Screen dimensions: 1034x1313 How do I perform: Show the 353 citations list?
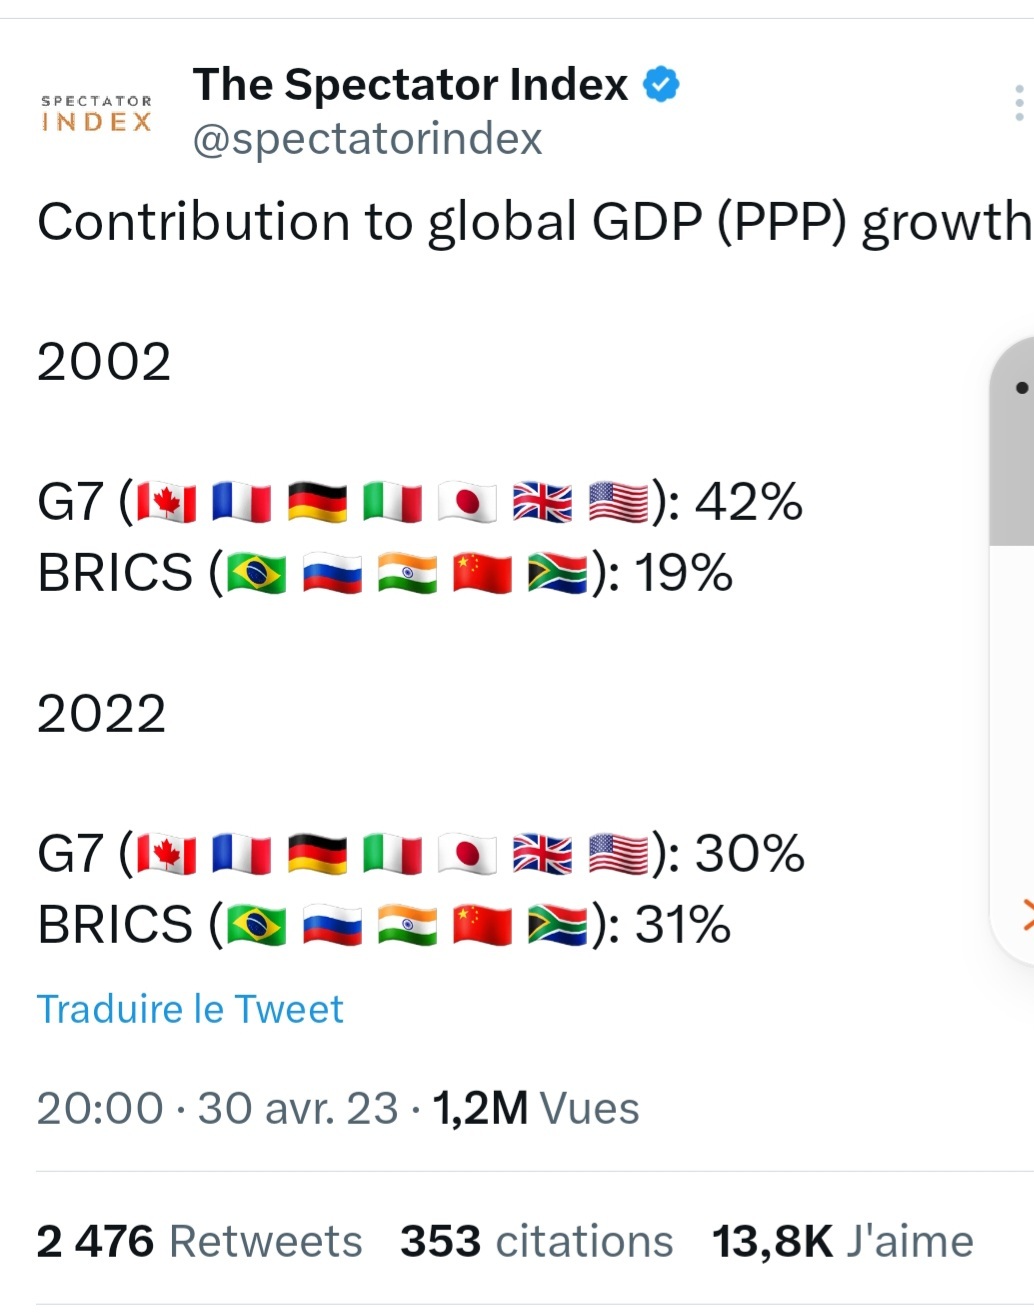click(536, 1241)
